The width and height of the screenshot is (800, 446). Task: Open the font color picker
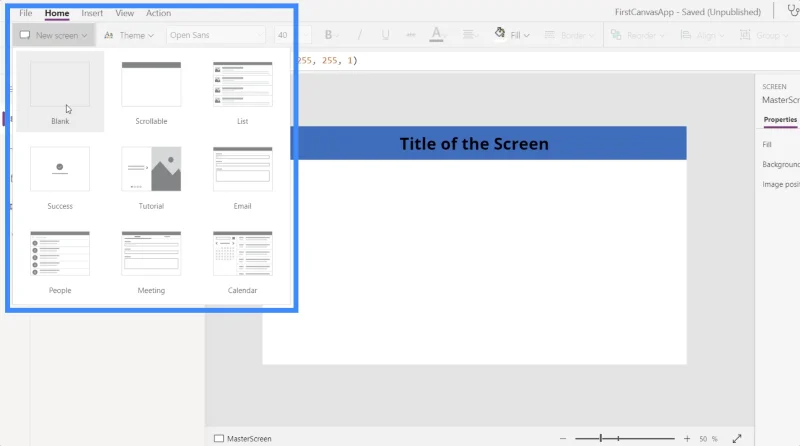point(437,35)
